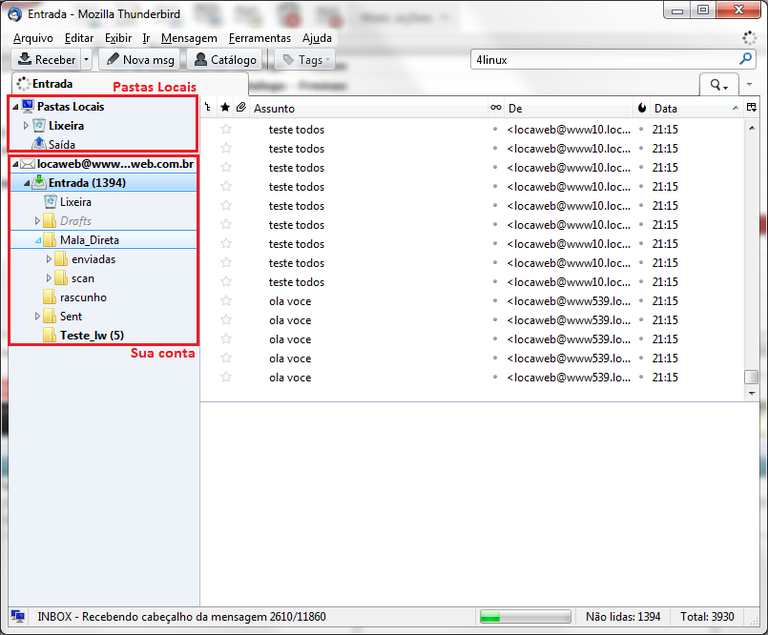Expand the enviadas folder
The height and width of the screenshot is (635, 768).
48,259
